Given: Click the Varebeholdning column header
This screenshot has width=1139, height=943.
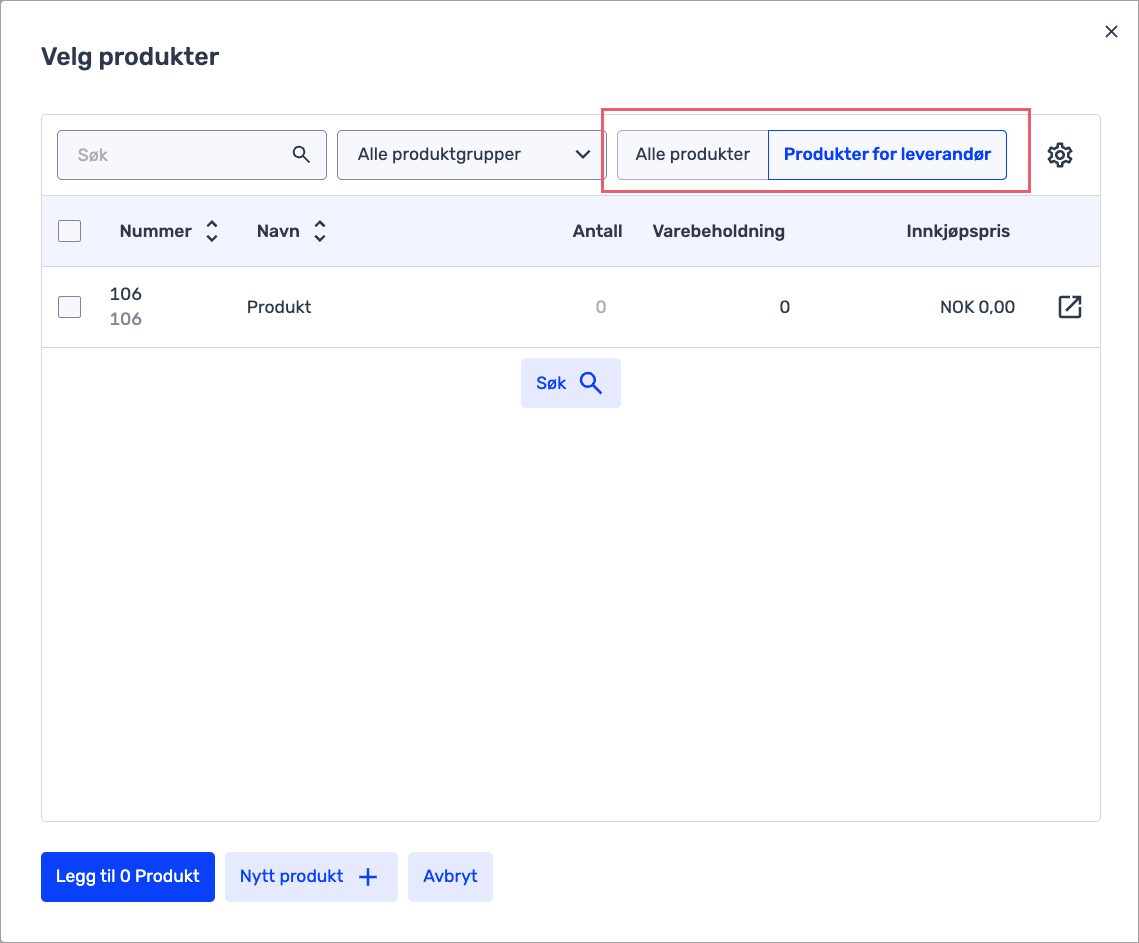Looking at the screenshot, I should tap(718, 232).
